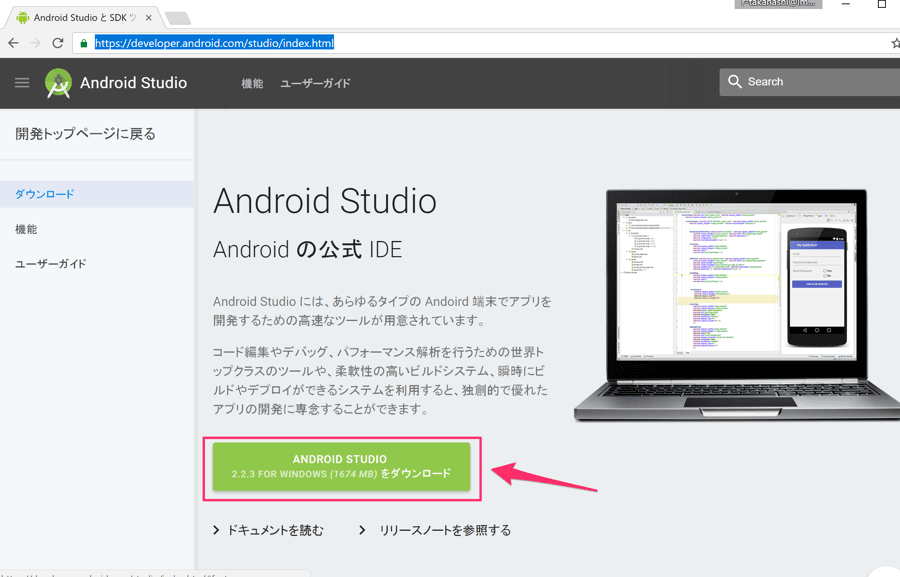This screenshot has width=900, height=577.
Task: Click the chevron beside ドキュメントを読む
Action: 216,530
